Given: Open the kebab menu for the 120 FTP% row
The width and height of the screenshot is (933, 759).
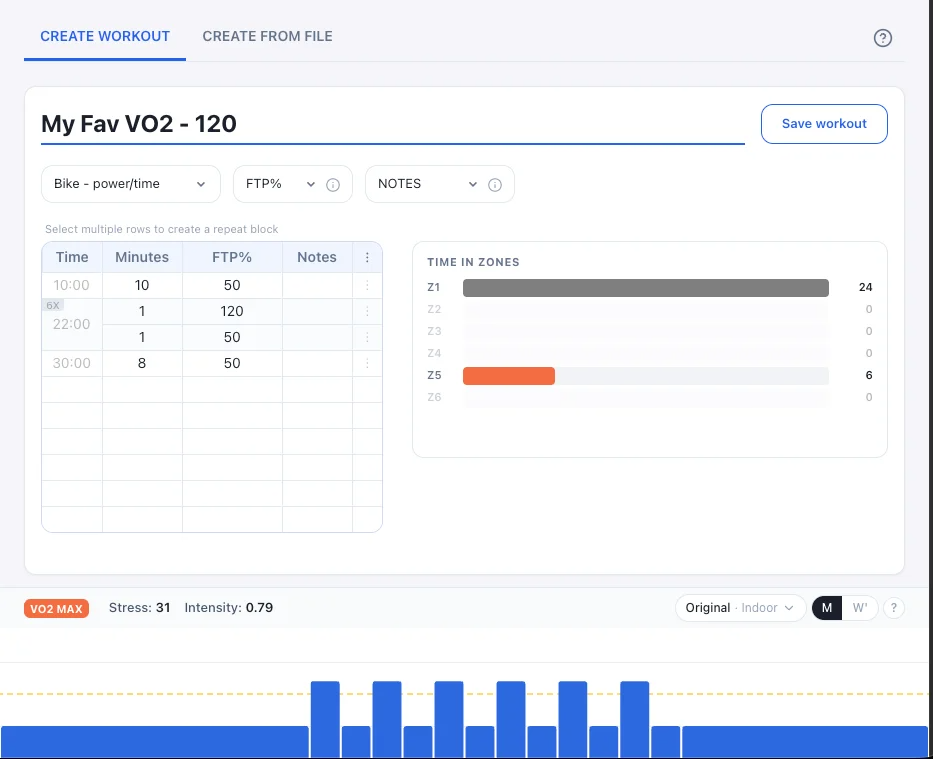Looking at the screenshot, I should [367, 311].
